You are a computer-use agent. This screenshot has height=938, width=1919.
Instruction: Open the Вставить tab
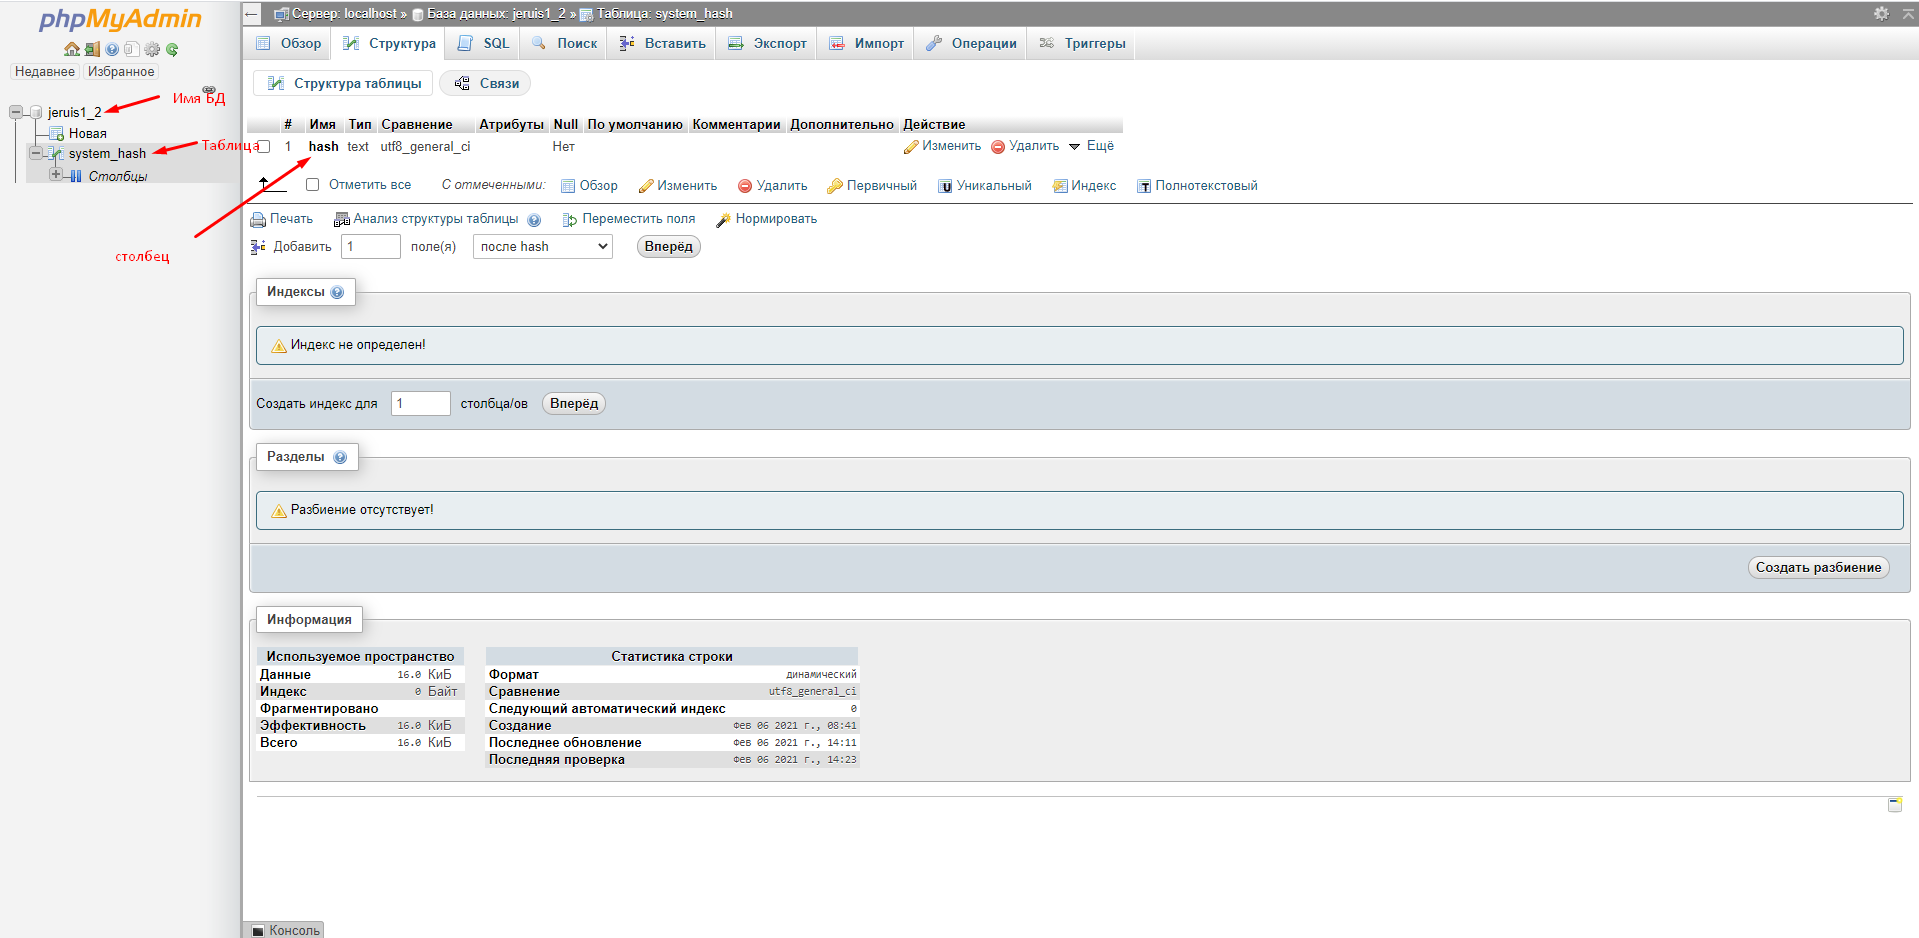662,43
